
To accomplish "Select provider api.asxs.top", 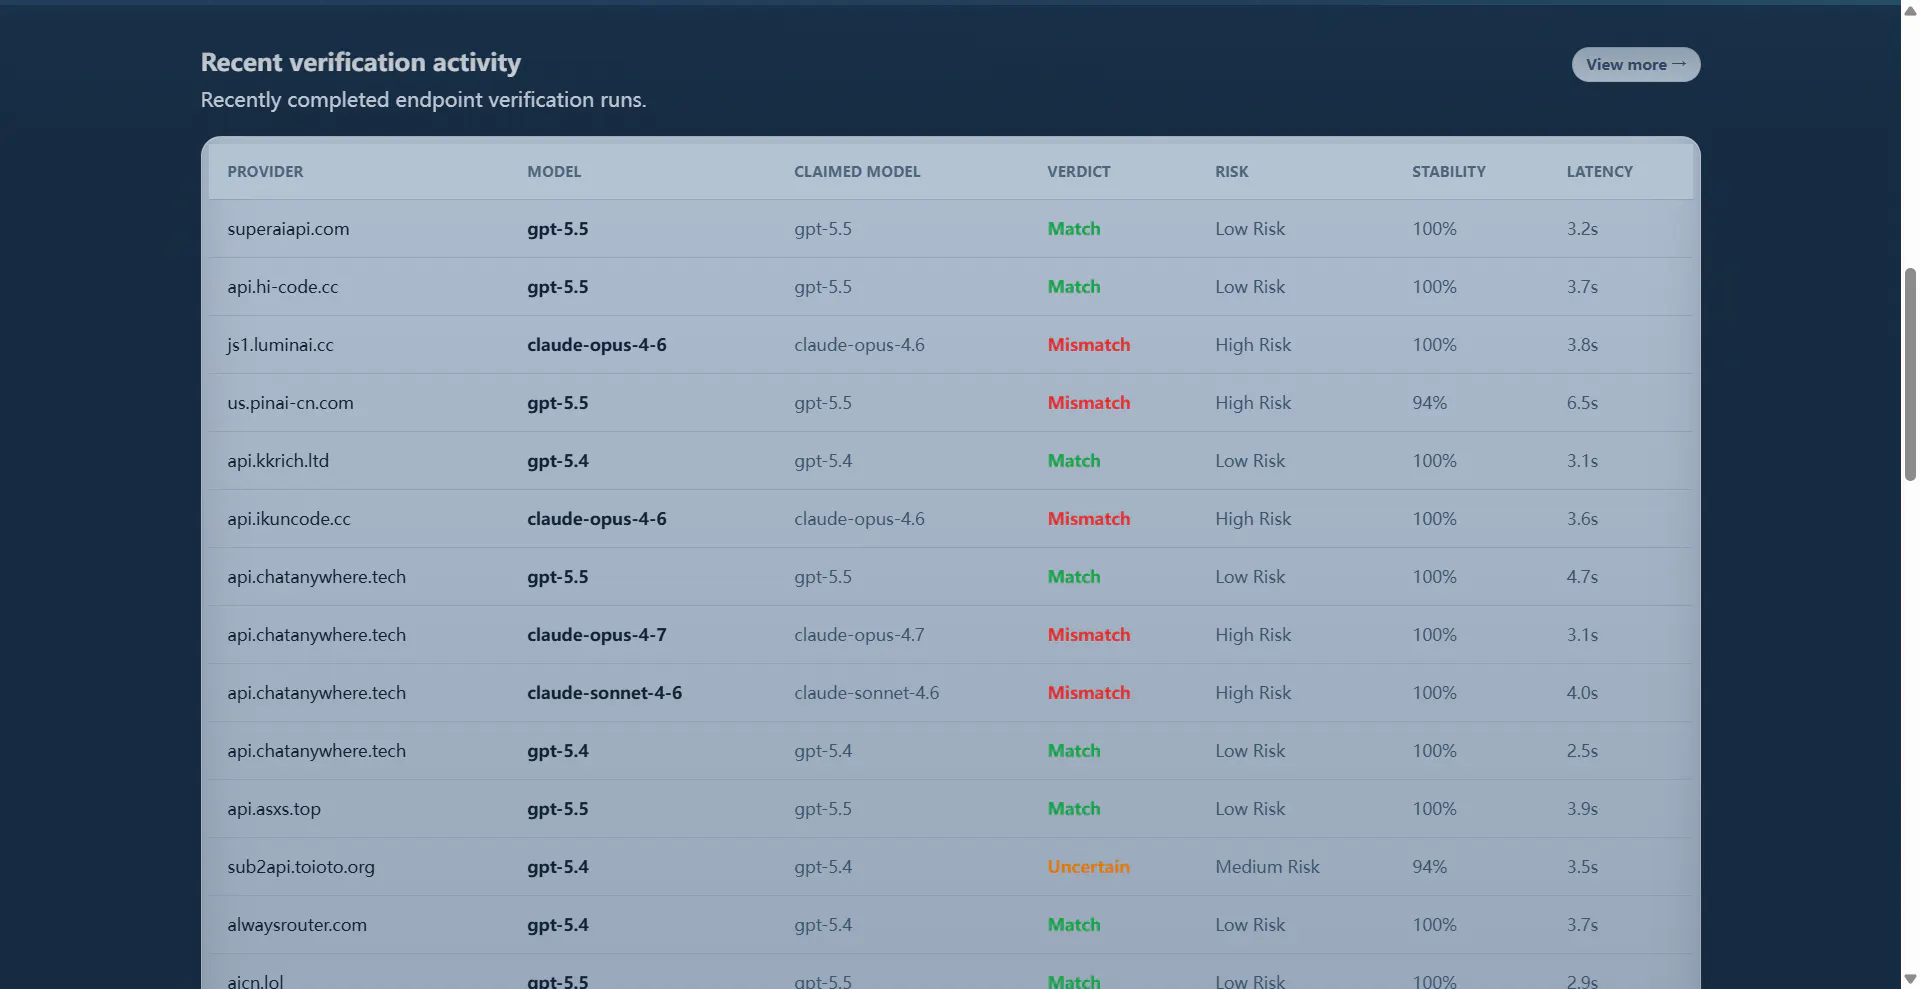I will point(274,809).
